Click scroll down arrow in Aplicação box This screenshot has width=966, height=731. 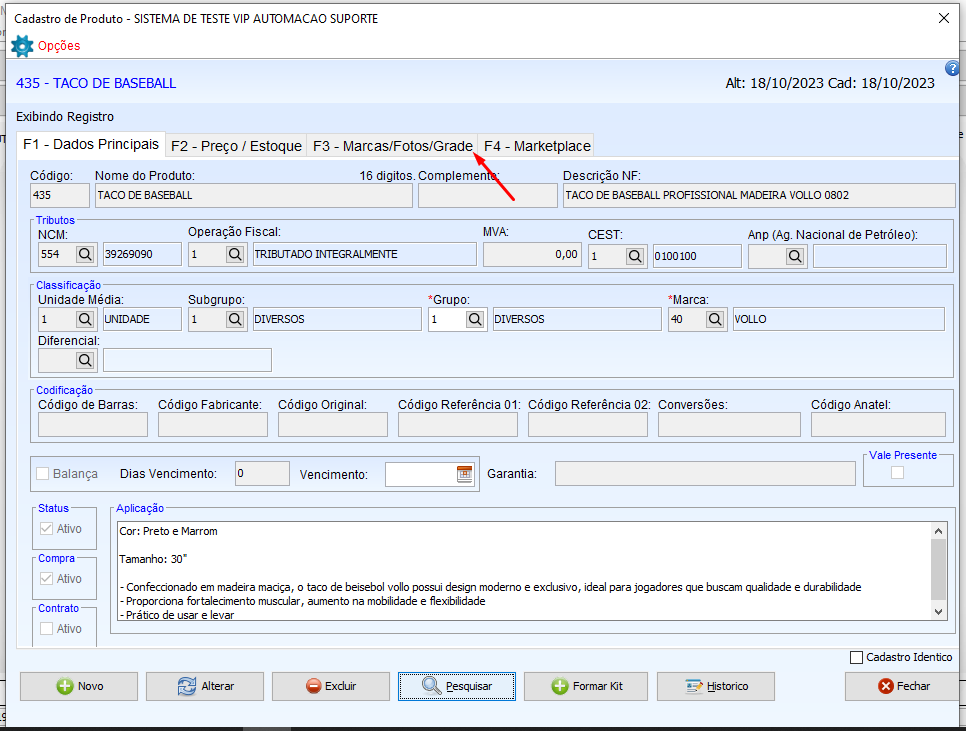[x=938, y=612]
